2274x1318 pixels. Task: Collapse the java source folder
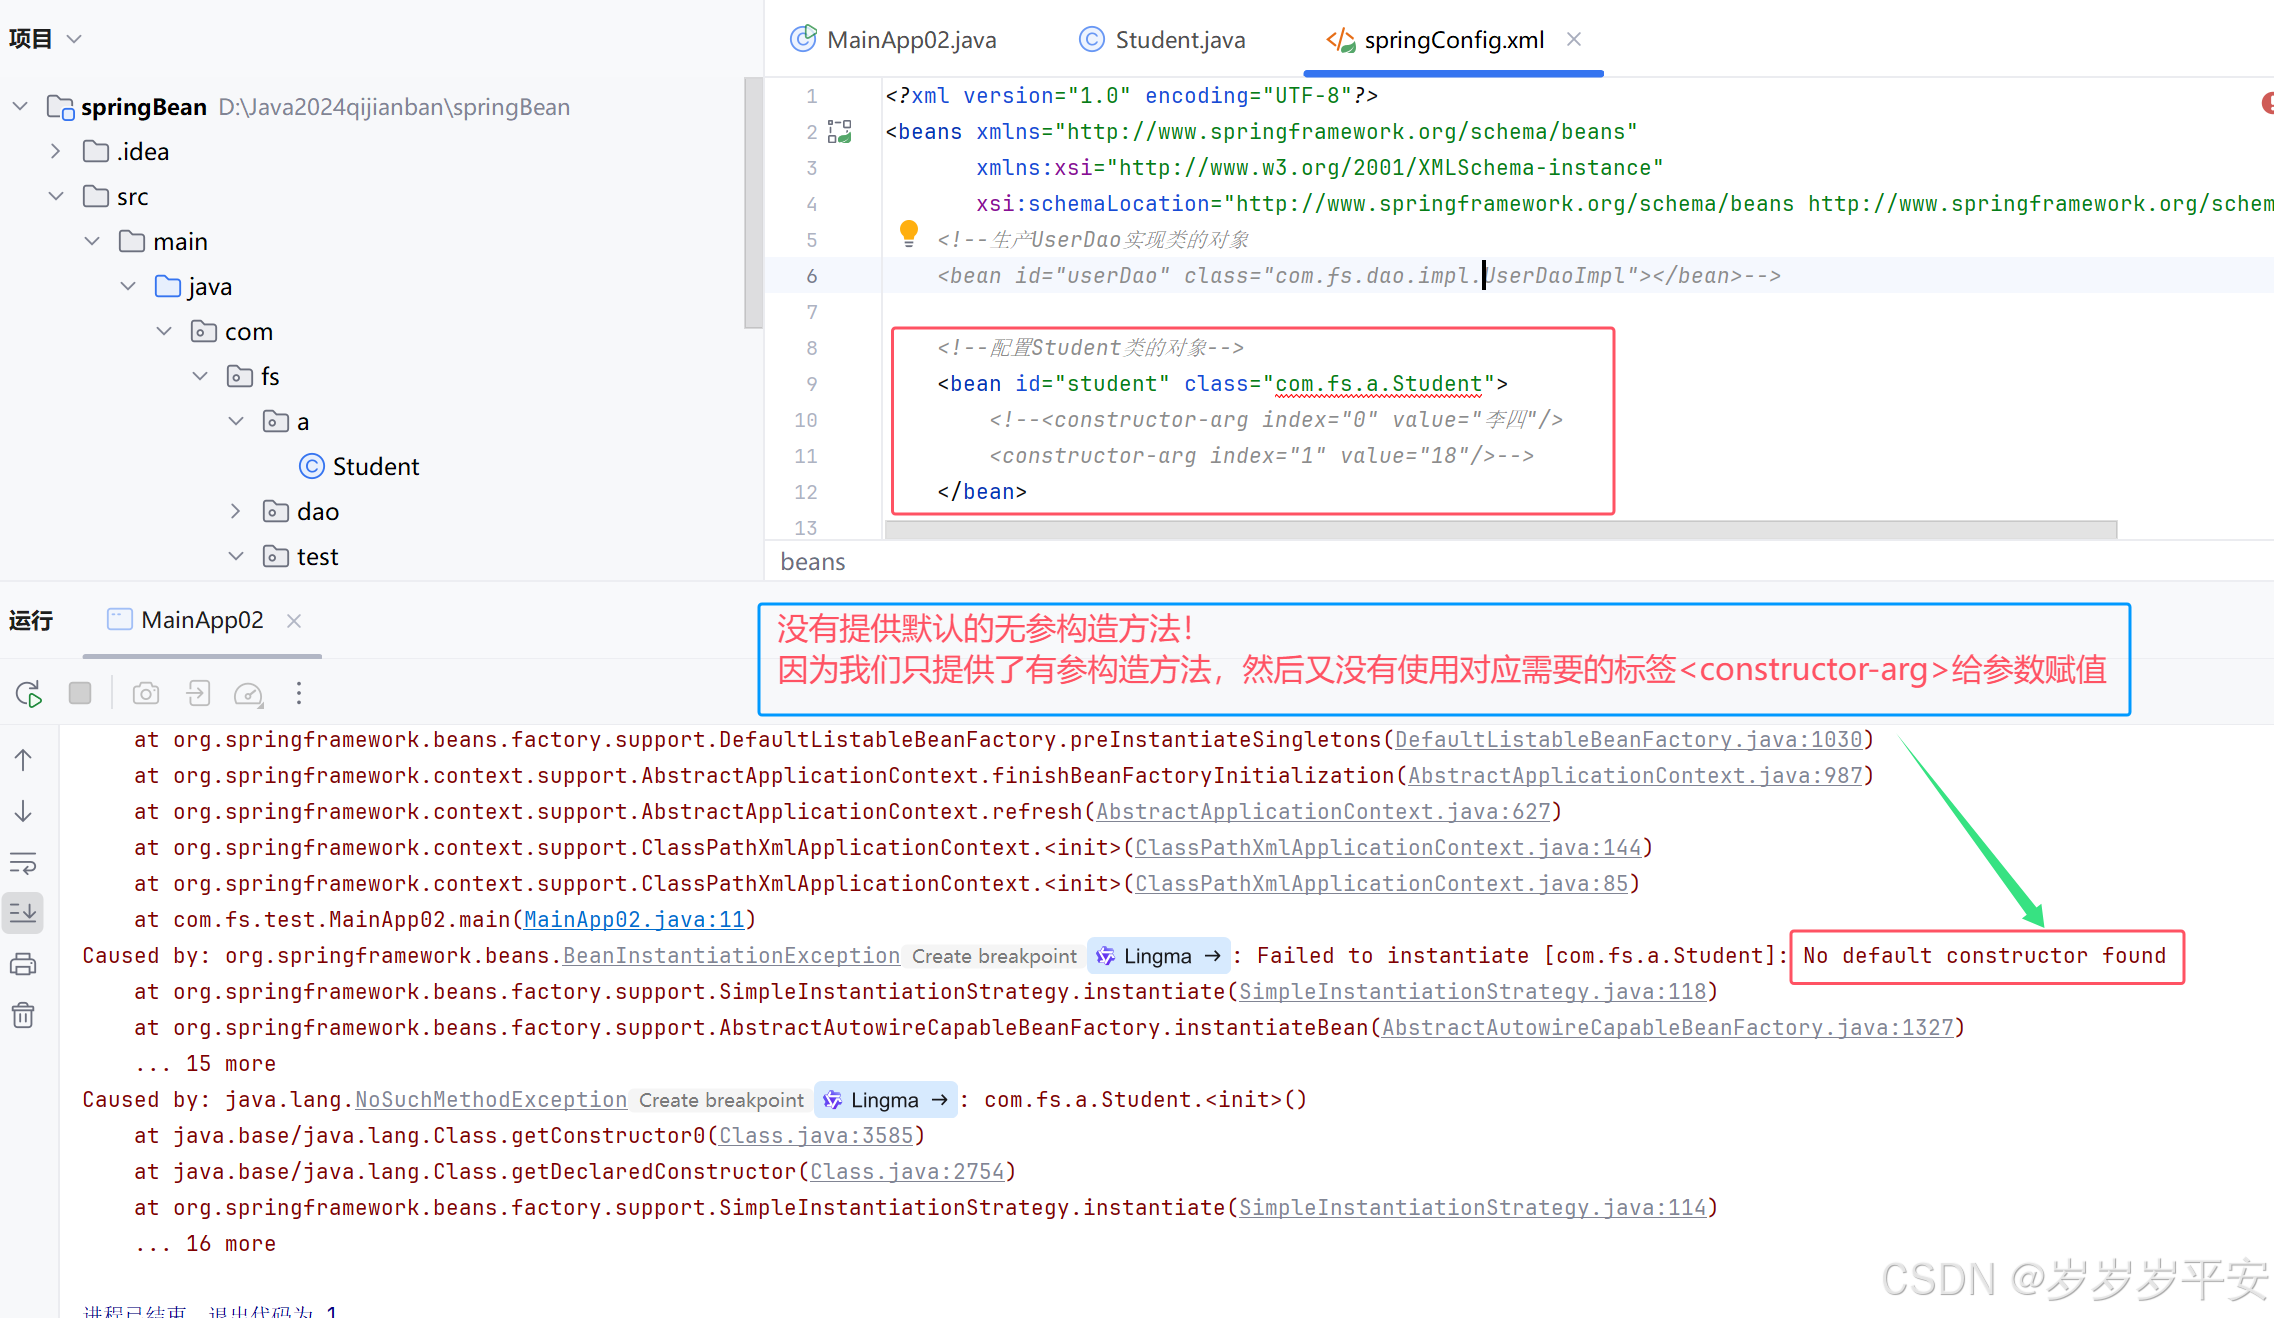tap(128, 286)
